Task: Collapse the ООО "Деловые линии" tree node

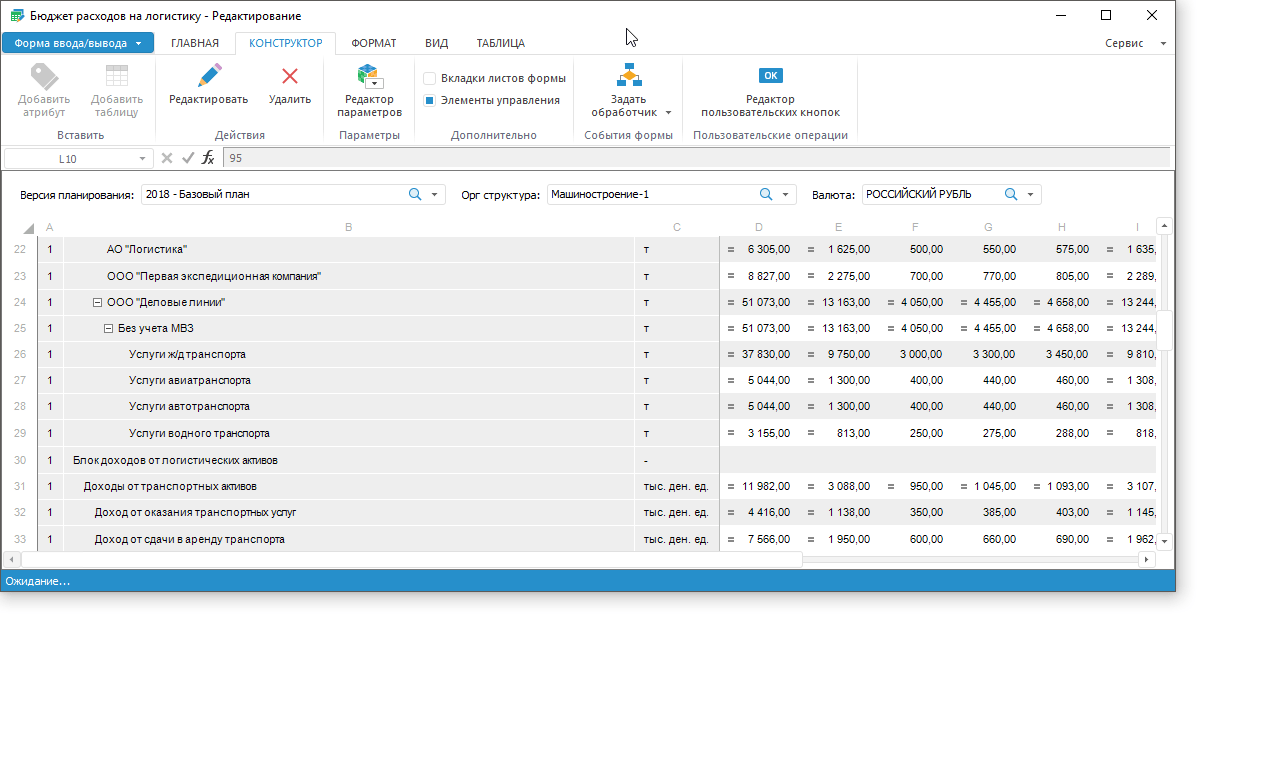Action: click(x=97, y=302)
